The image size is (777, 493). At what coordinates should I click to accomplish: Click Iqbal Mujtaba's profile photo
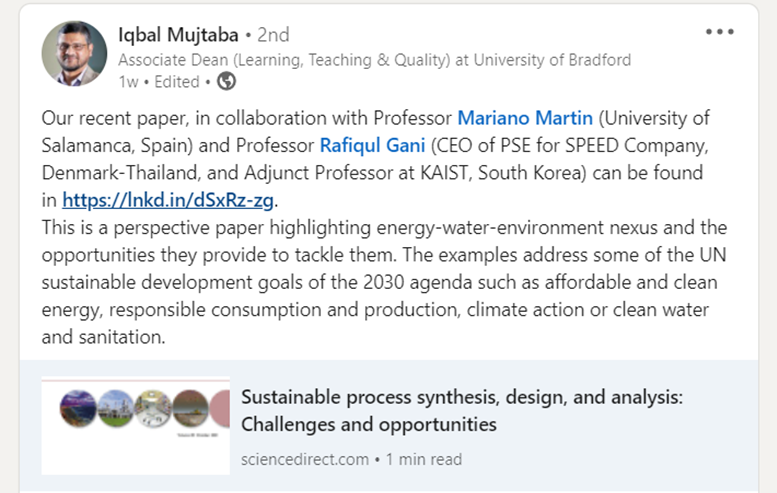click(x=74, y=54)
